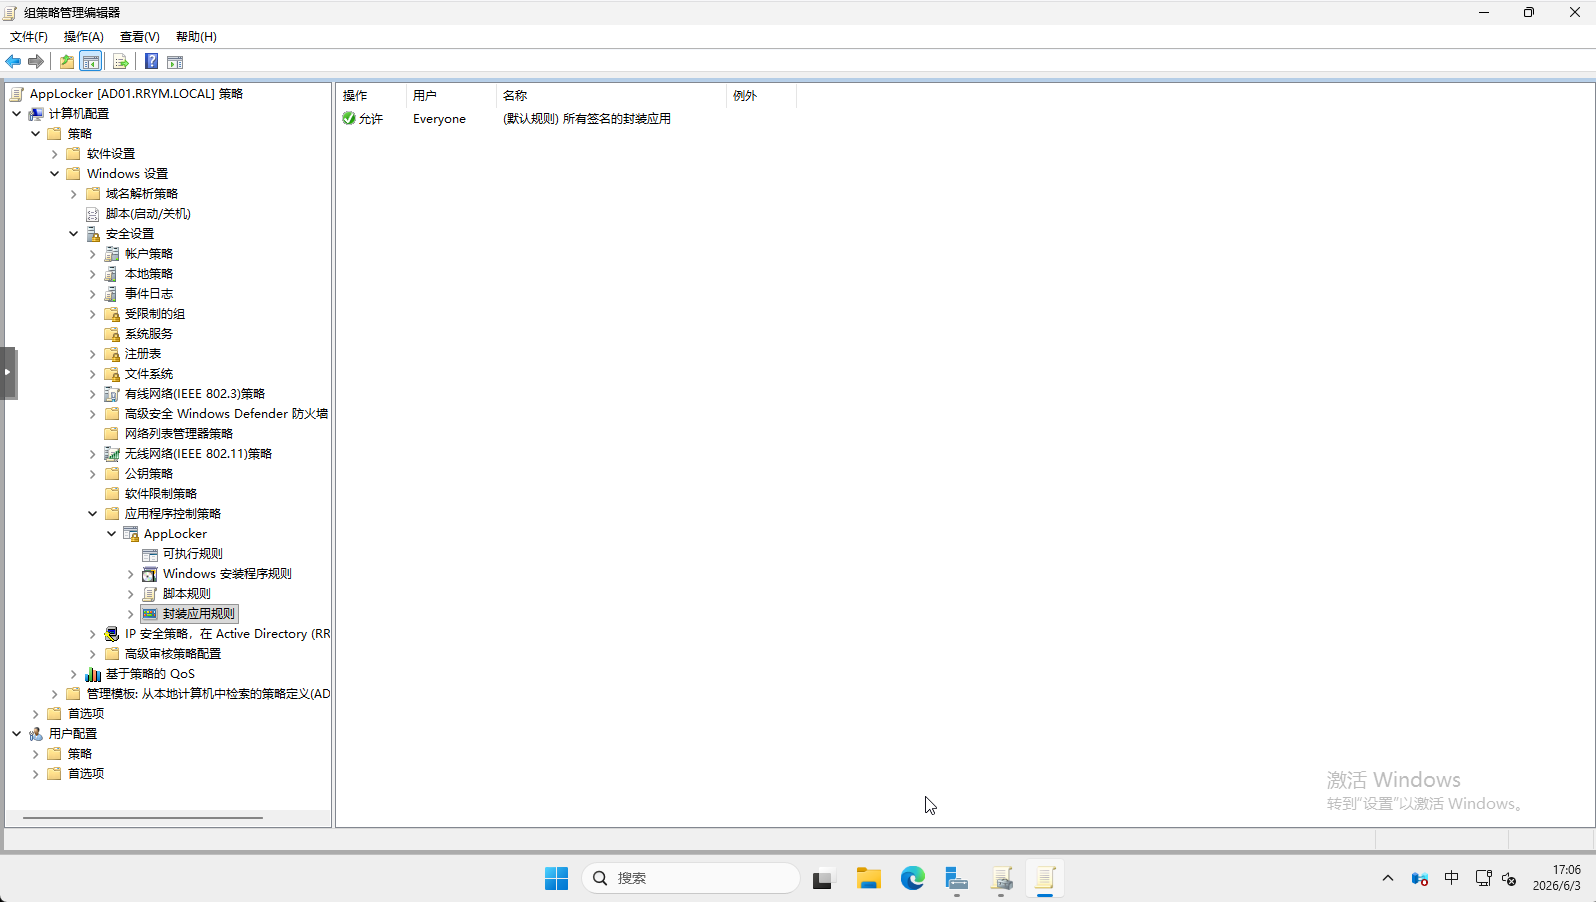The image size is (1596, 902).
Task: Toggle the show/hide console tree toolbar icon
Action: pyautogui.click(x=90, y=62)
